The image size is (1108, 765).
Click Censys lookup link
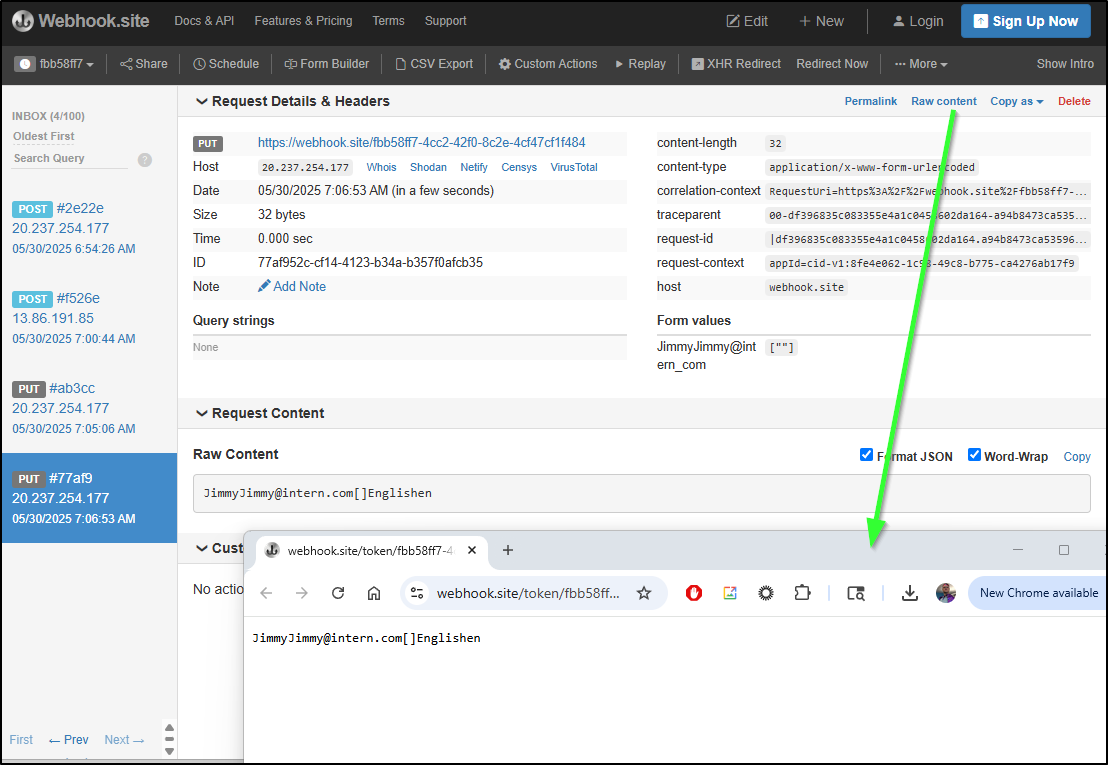tap(519, 167)
